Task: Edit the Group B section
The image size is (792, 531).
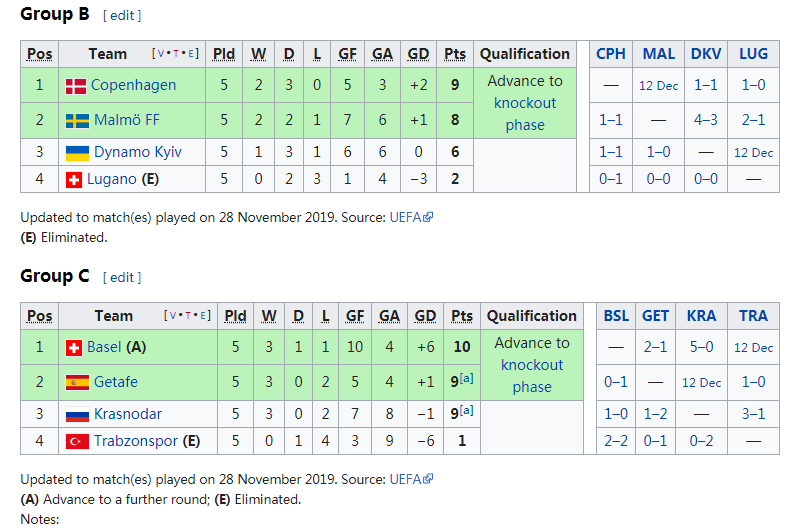Action: [122, 16]
